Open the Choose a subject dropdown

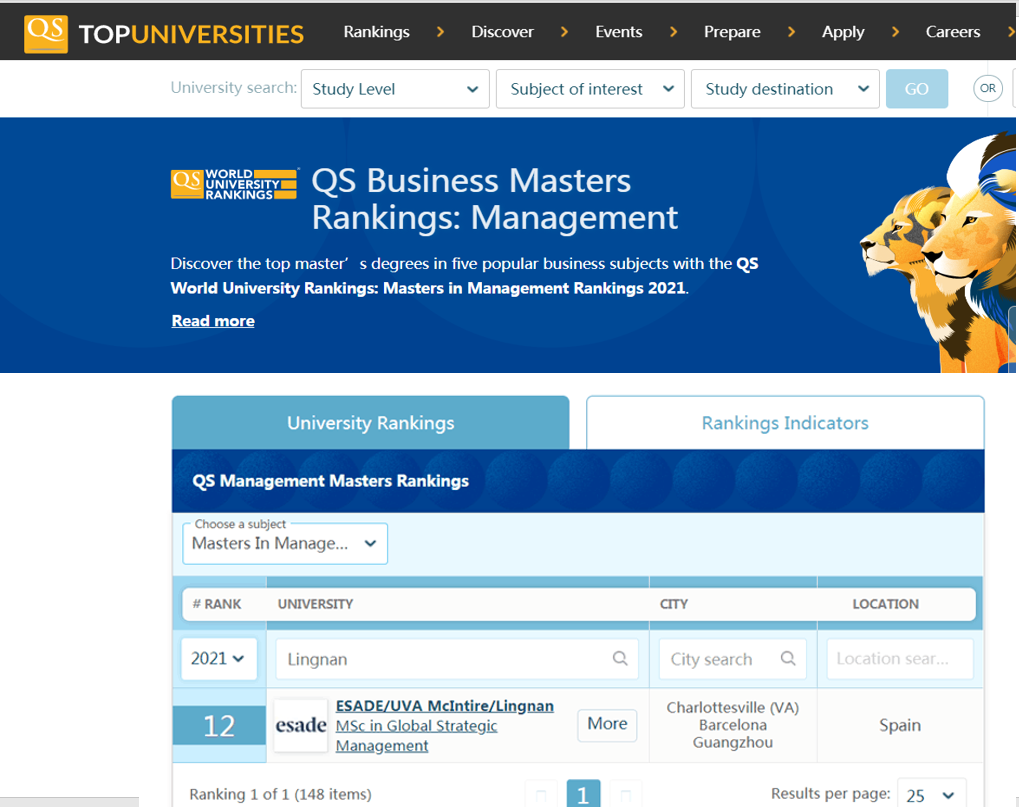coord(285,544)
